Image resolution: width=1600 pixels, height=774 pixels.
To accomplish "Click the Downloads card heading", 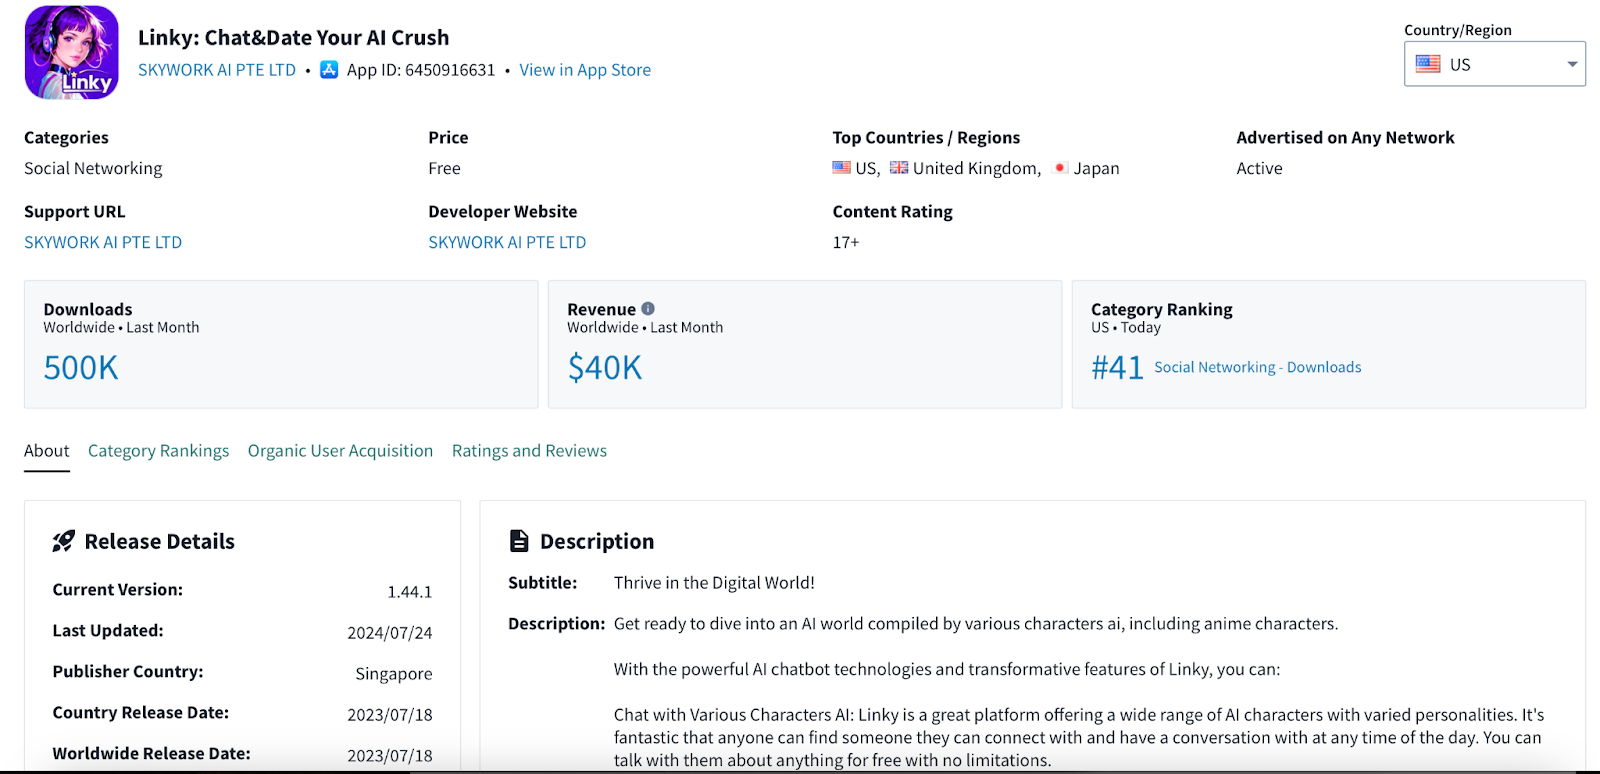I will pyautogui.click(x=88, y=309).
